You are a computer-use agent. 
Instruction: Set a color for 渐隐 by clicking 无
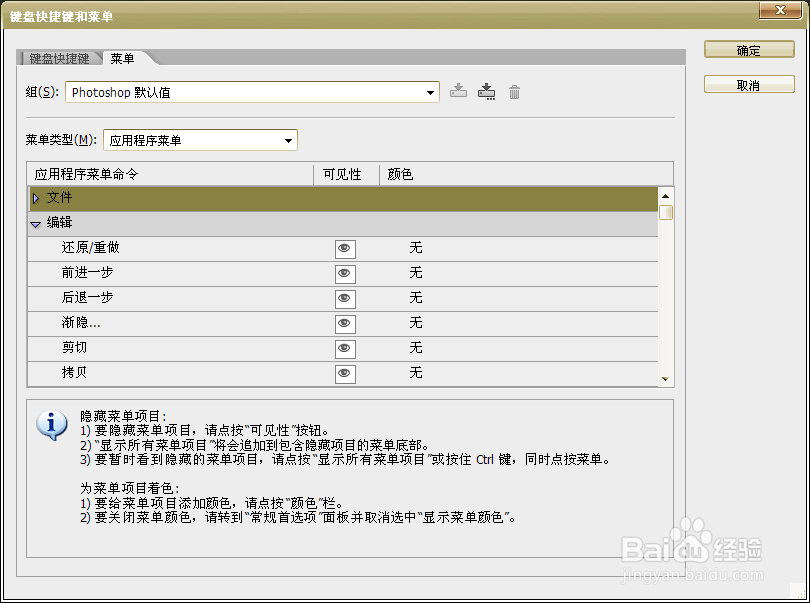point(416,323)
